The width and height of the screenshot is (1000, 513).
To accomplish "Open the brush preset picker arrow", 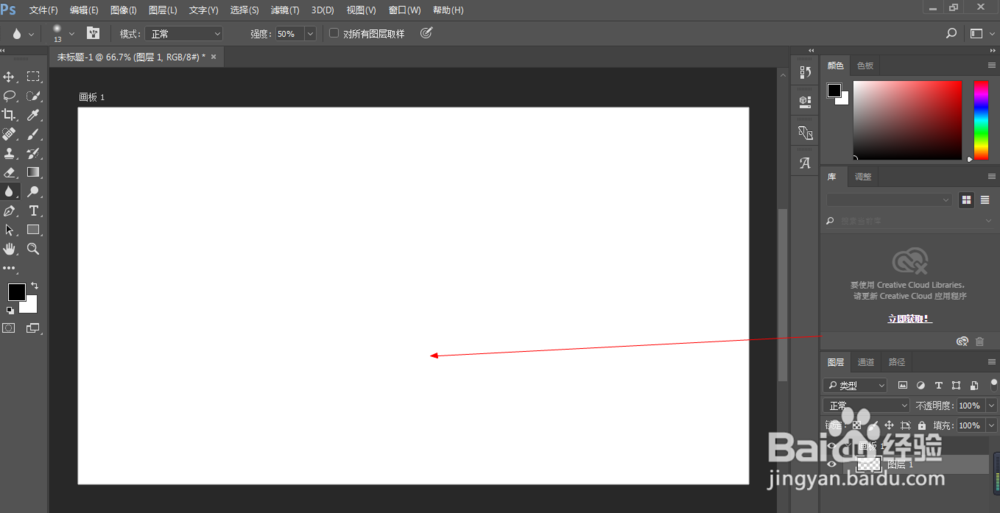I will (71, 34).
